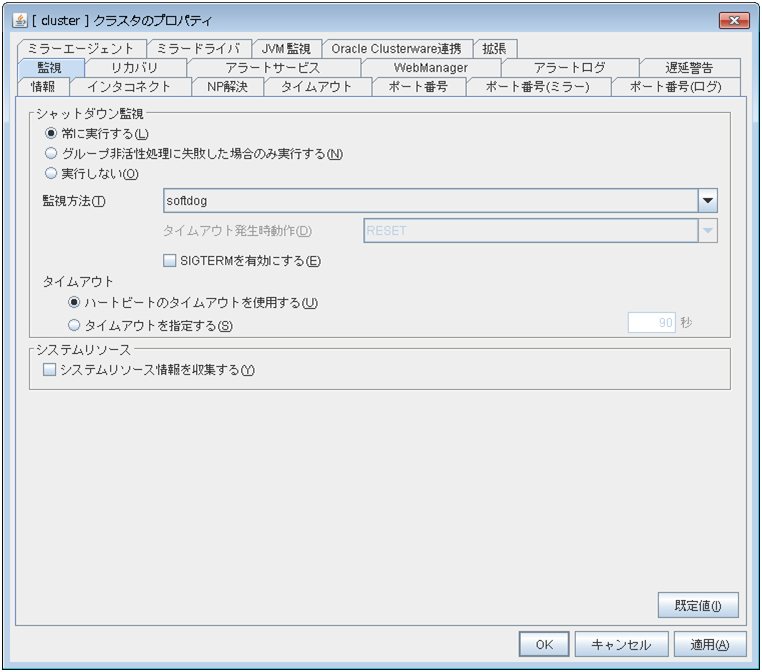Open the 監視方法 softdog dropdown arrow
Viewport: 762px width, 672px height.
point(708,201)
